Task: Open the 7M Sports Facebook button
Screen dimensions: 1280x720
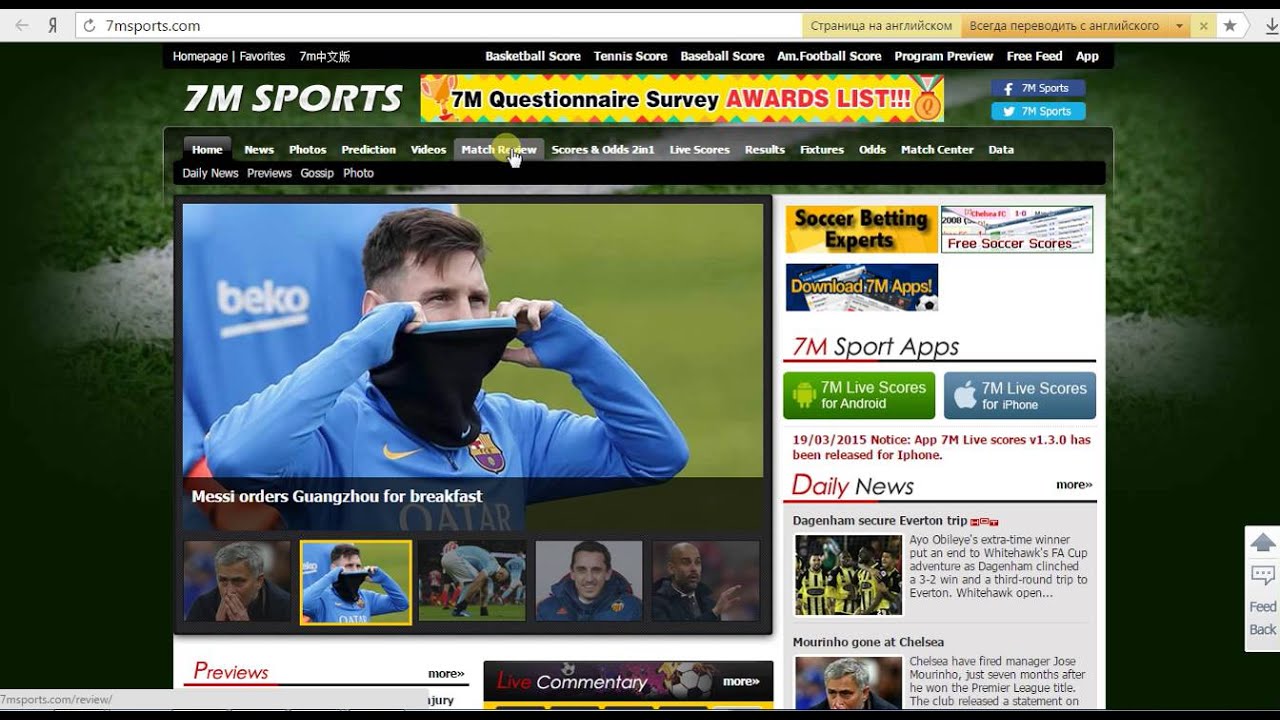Action: point(1038,88)
